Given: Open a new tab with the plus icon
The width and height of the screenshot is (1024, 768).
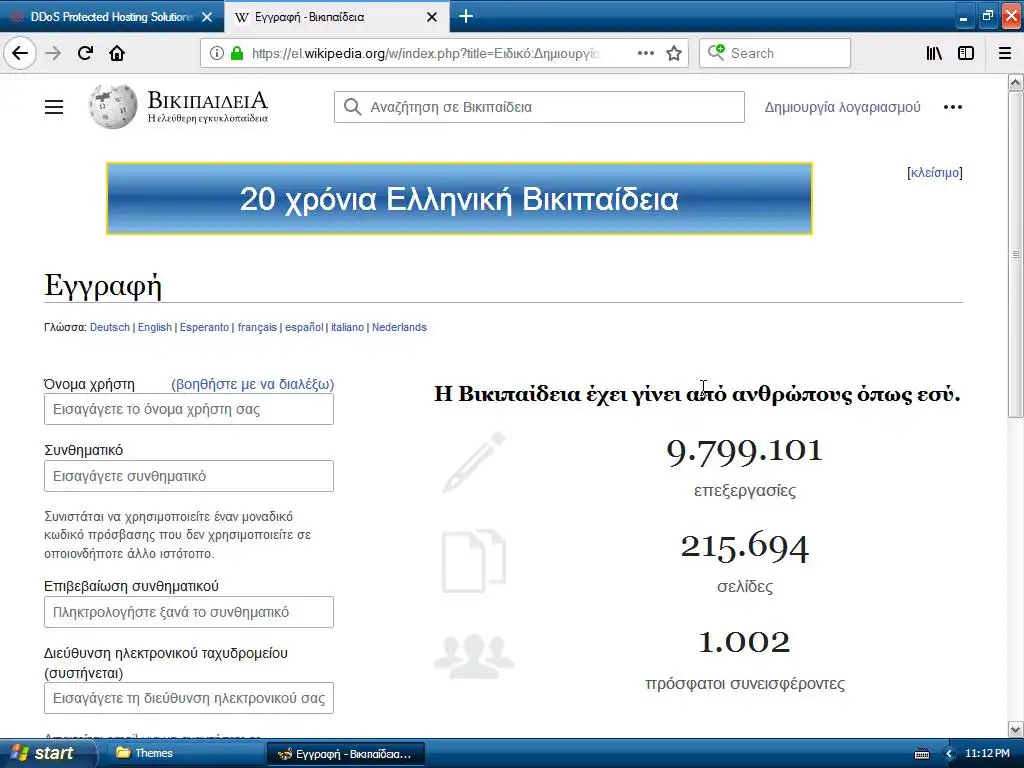Looking at the screenshot, I should click(466, 16).
